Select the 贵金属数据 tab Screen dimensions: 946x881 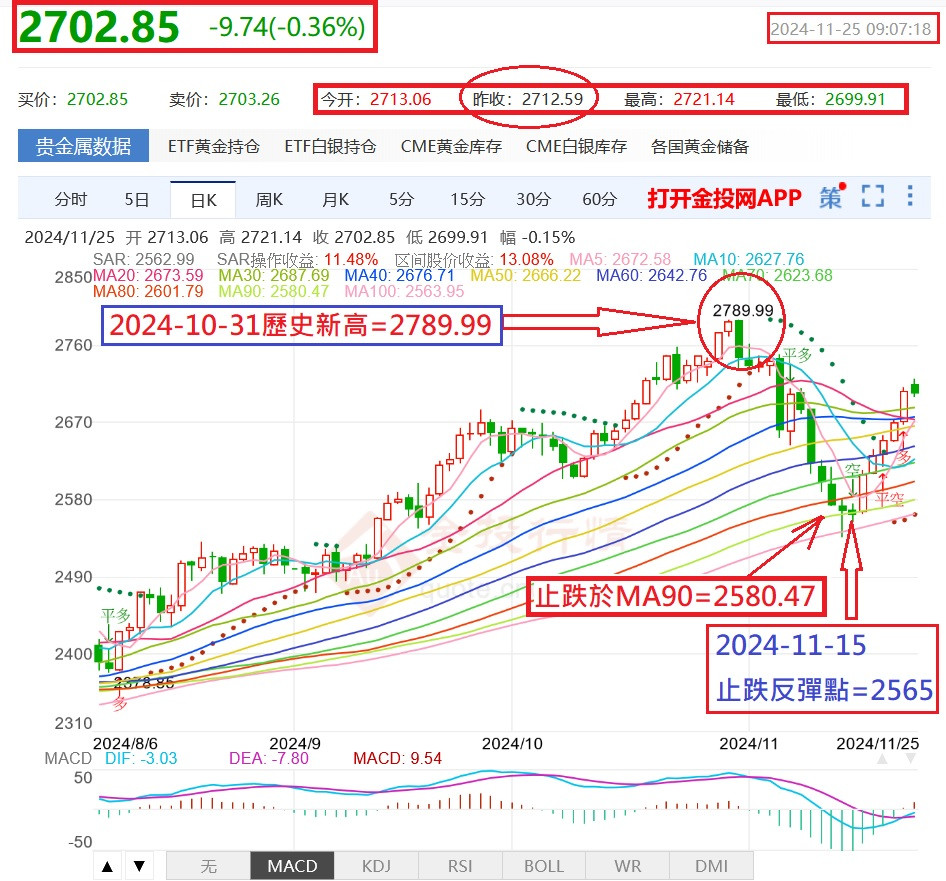[83, 145]
